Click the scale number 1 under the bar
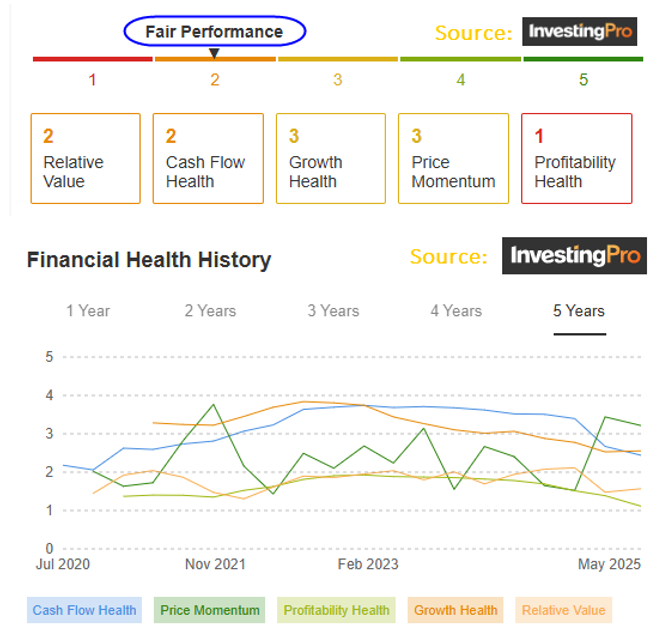 tap(92, 80)
